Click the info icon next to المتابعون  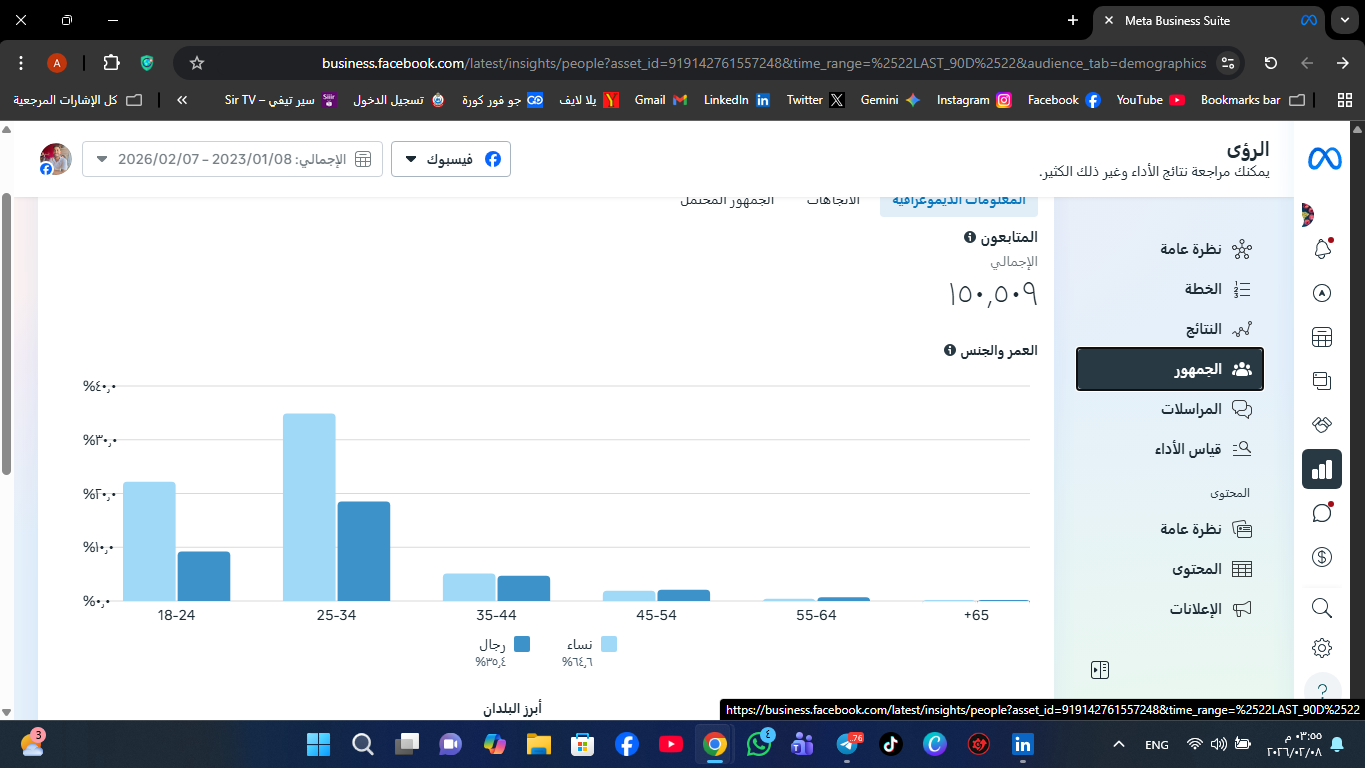(x=969, y=237)
